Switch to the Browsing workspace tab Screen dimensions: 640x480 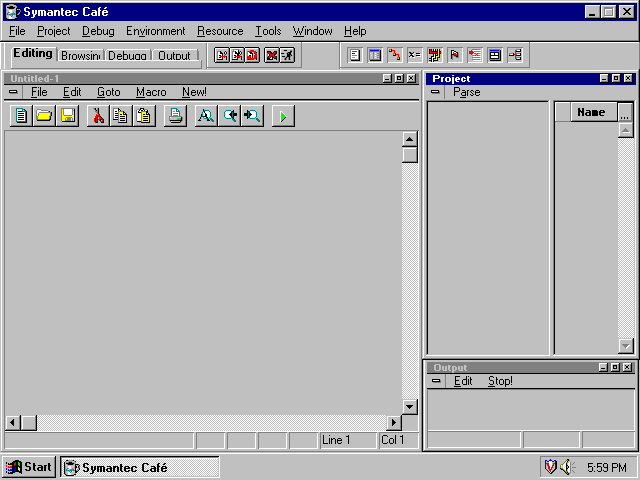point(80,56)
